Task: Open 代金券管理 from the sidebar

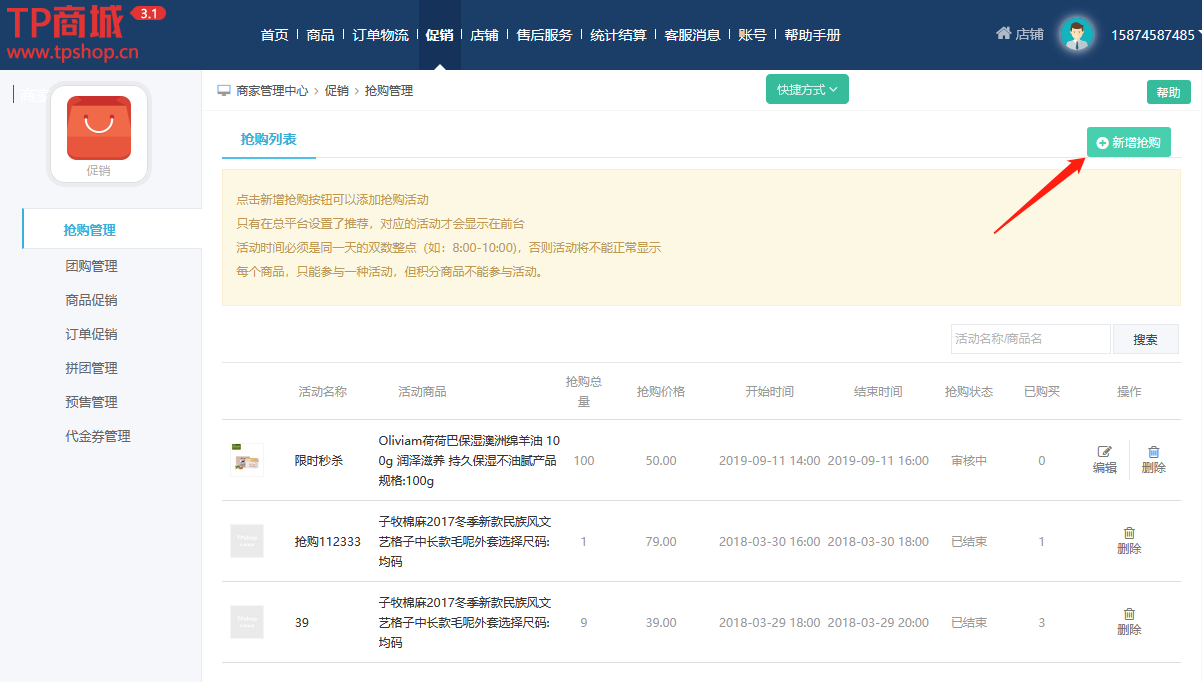Action: 98,436
